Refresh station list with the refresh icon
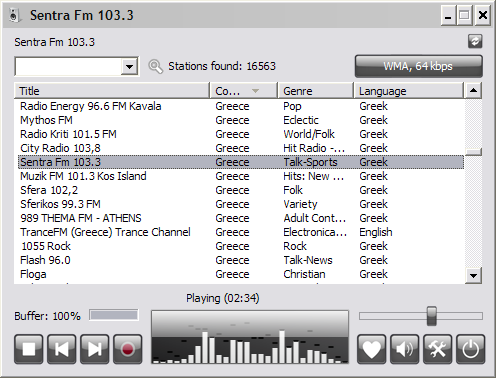Image resolution: width=496 pixels, height=378 pixels. [x=475, y=41]
